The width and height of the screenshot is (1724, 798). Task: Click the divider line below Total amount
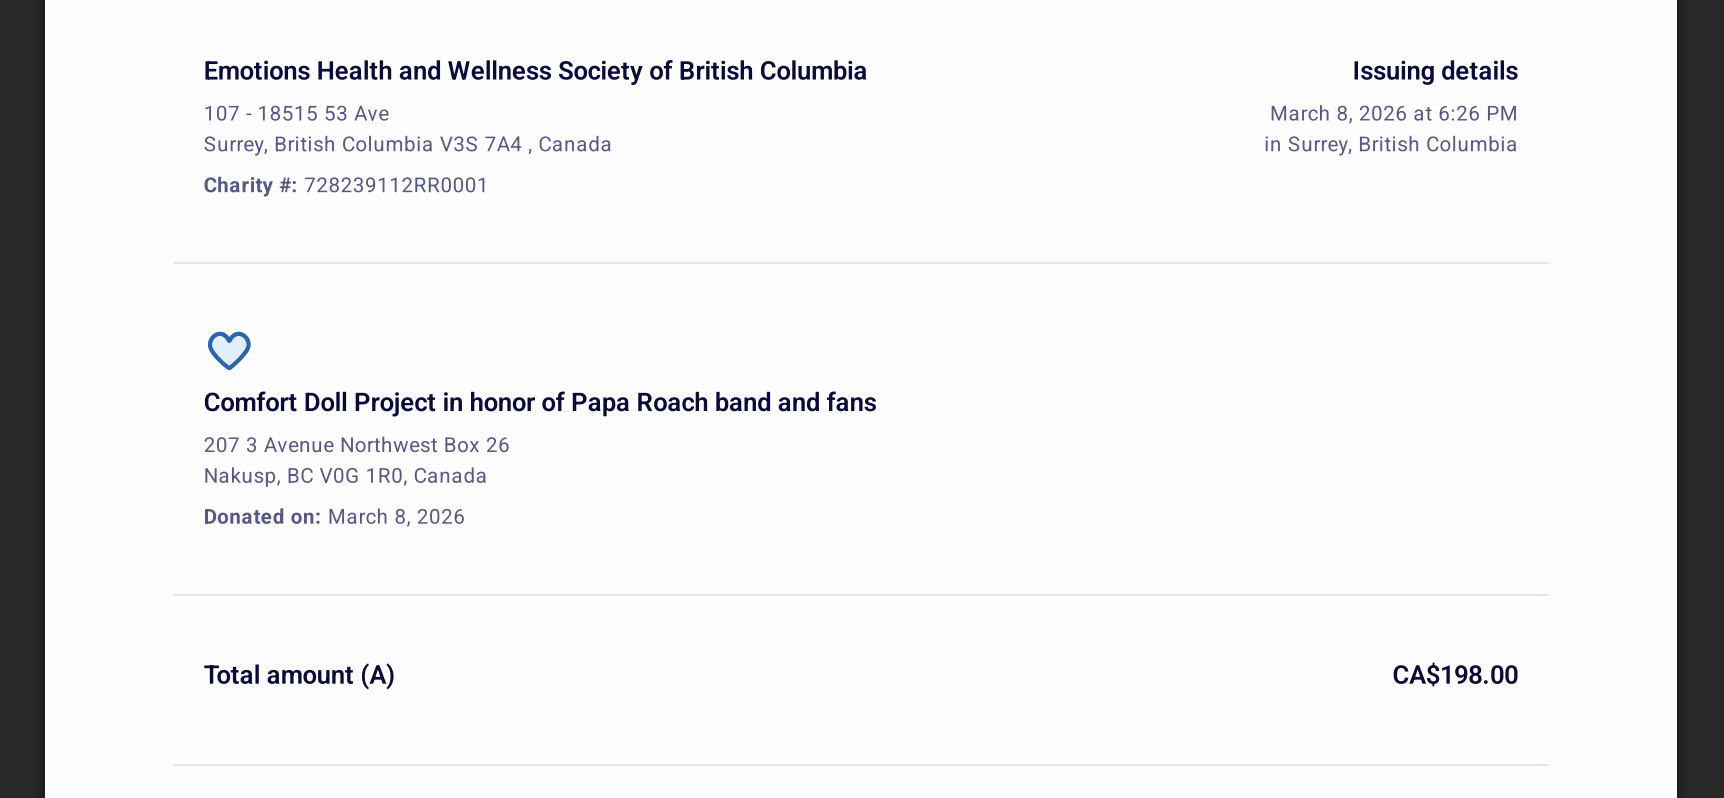(860, 765)
